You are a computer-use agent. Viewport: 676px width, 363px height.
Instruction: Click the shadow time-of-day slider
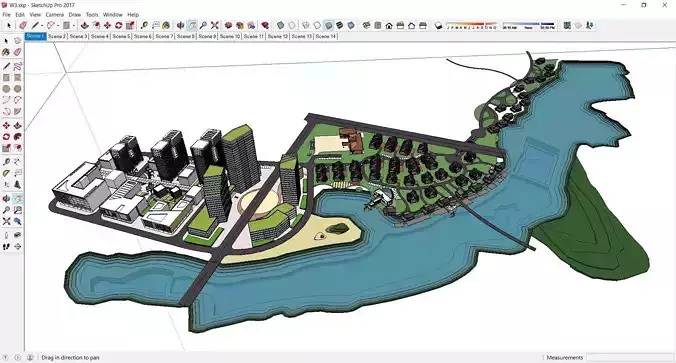click(529, 25)
